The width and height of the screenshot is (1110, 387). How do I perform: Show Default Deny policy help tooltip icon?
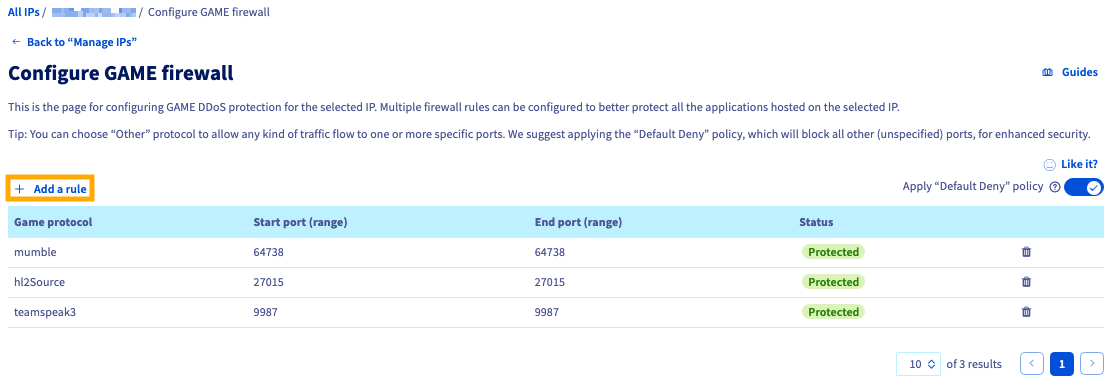point(1055,187)
